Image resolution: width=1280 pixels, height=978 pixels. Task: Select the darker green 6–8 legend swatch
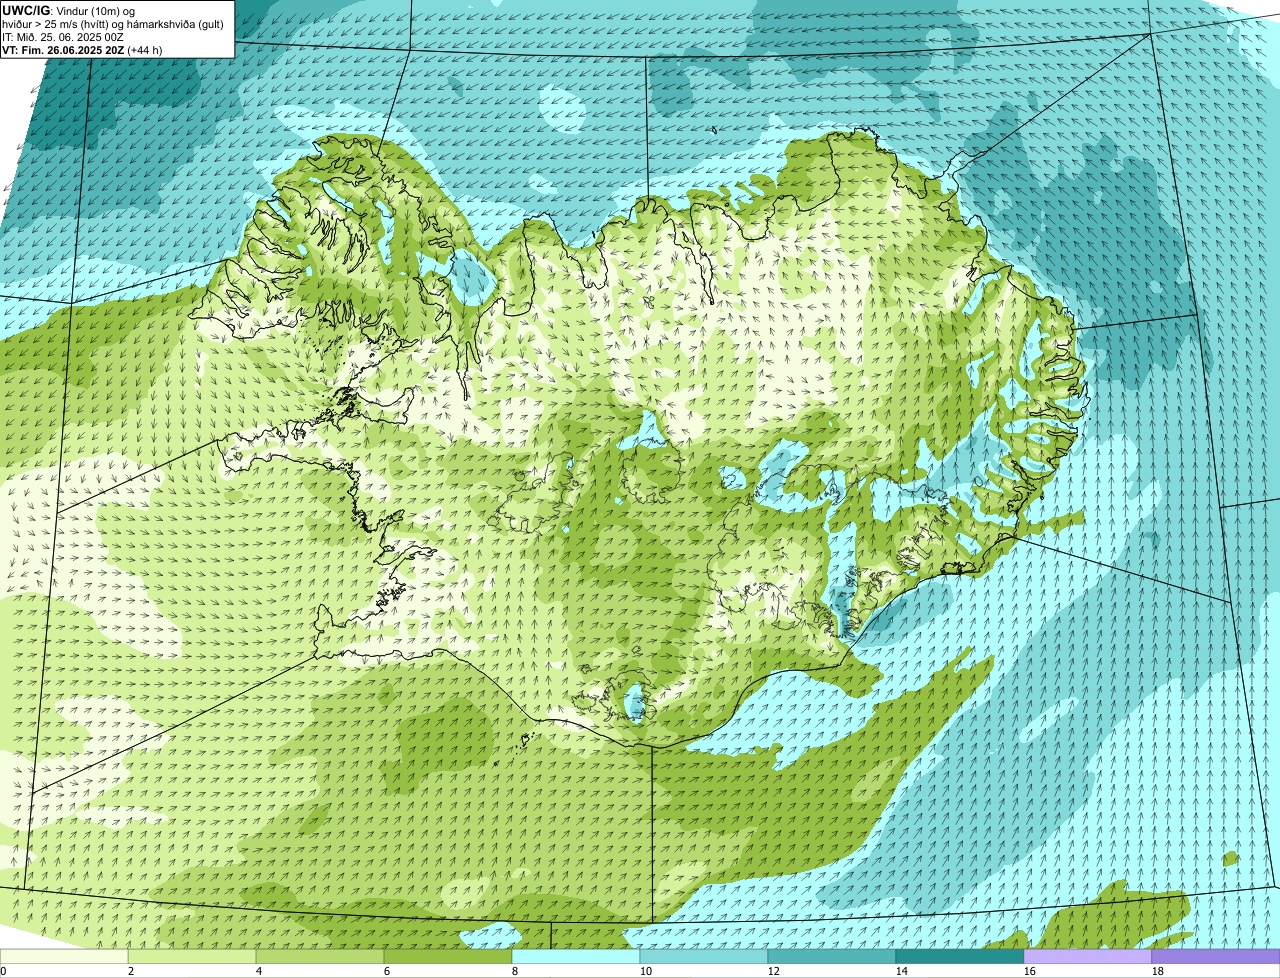coord(448,956)
